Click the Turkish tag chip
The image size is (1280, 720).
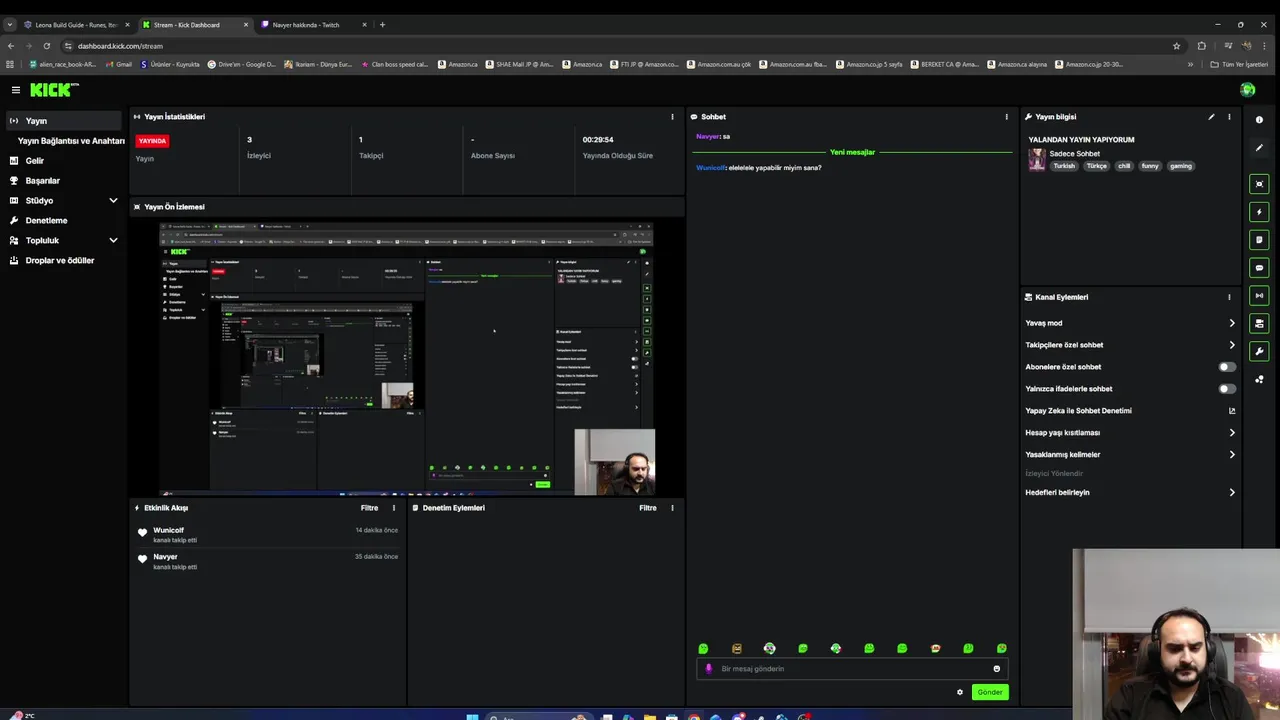[x=1064, y=166]
